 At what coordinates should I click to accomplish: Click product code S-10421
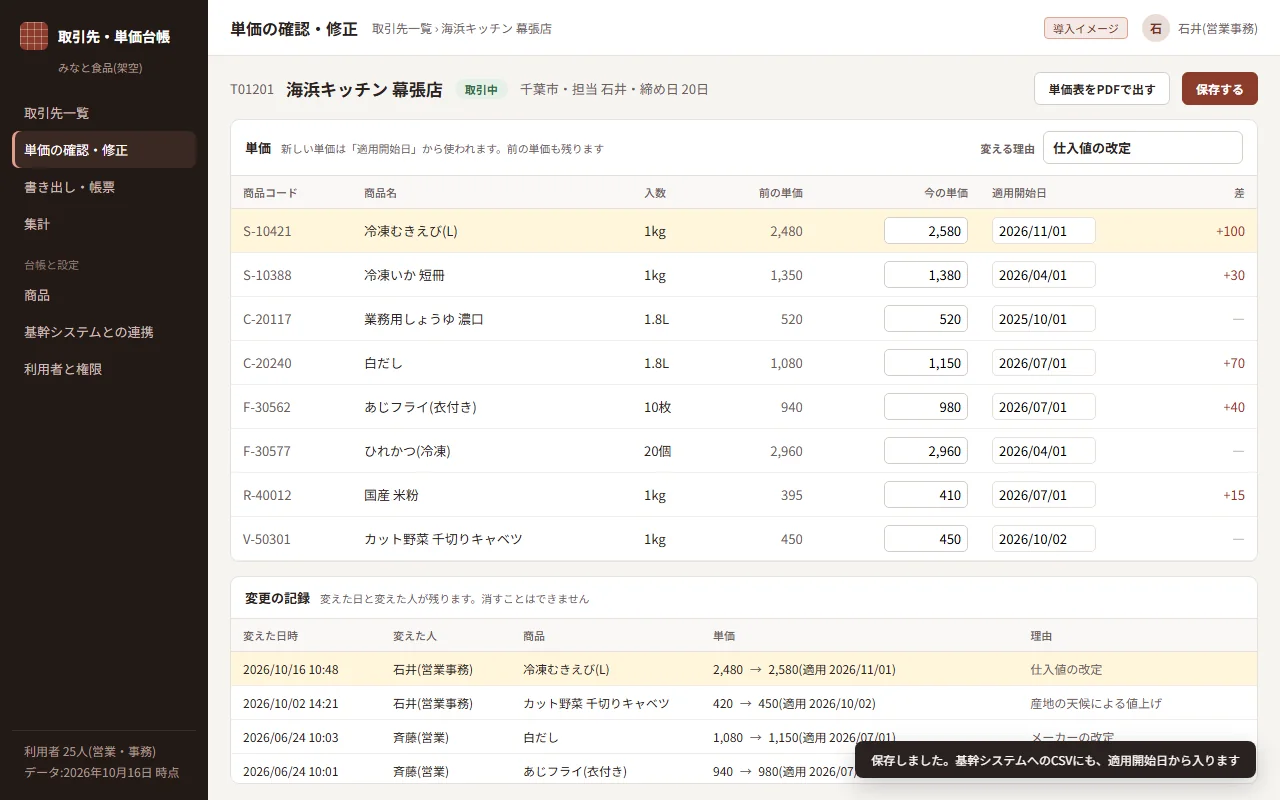pyautogui.click(x=267, y=231)
